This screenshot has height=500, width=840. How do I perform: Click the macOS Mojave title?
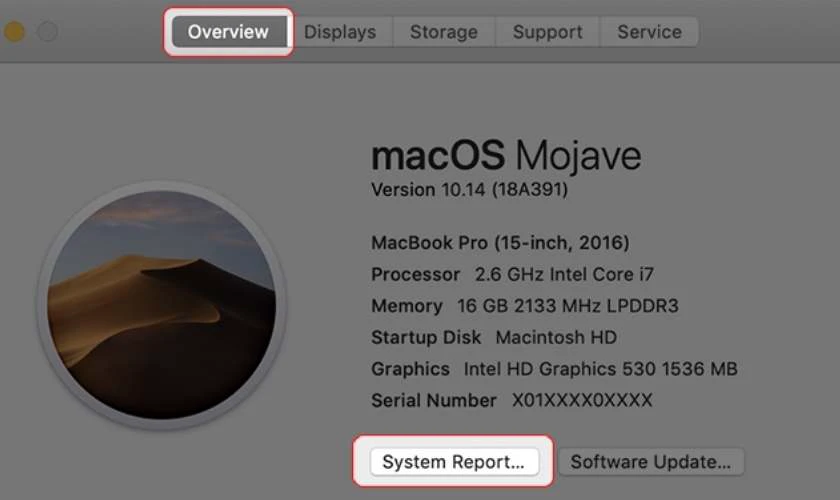tap(506, 155)
